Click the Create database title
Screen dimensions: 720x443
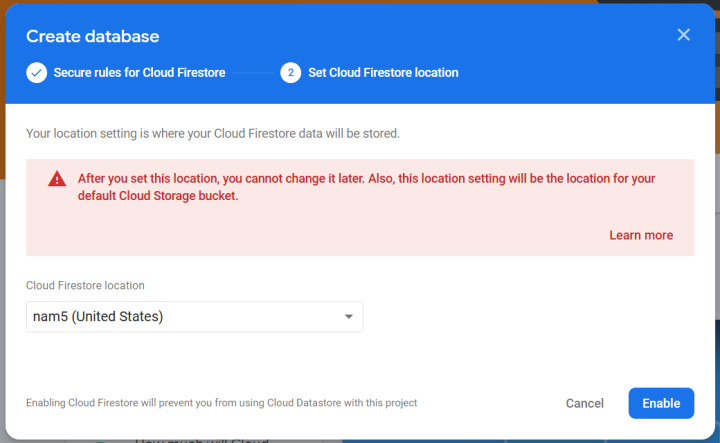pyautogui.click(x=93, y=36)
